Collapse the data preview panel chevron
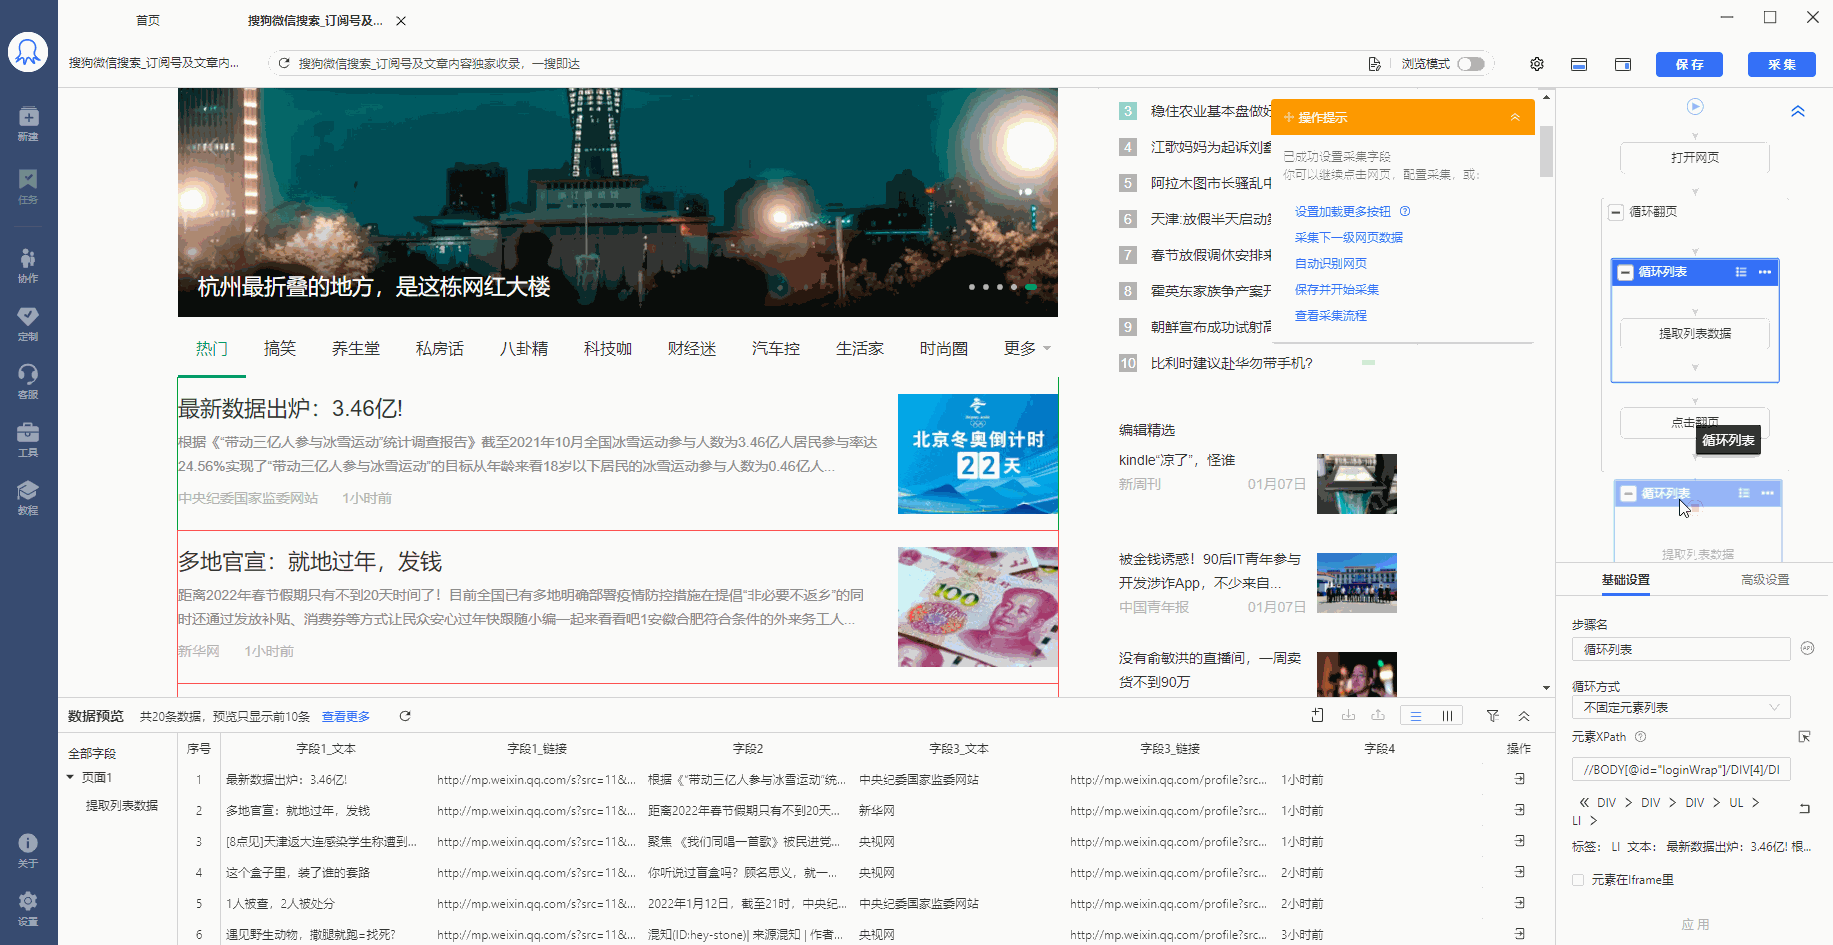The image size is (1833, 945). pos(1524,716)
